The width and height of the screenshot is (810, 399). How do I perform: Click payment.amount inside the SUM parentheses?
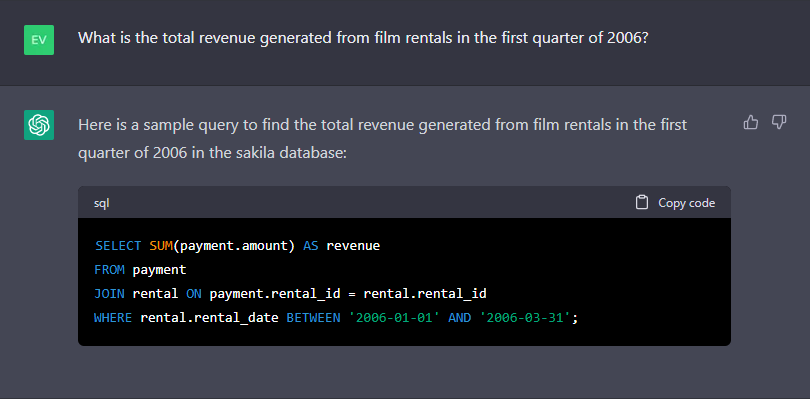tap(233, 245)
